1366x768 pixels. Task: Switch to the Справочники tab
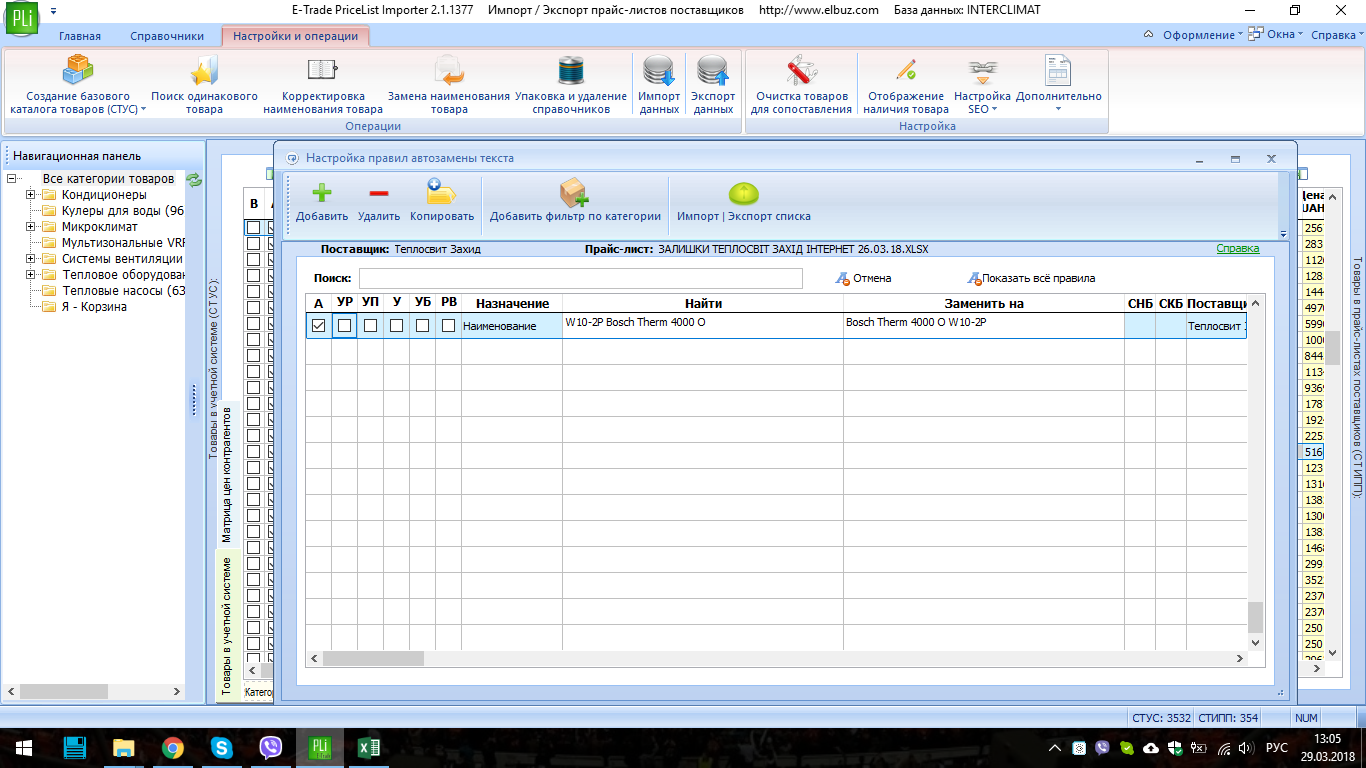coord(167,36)
